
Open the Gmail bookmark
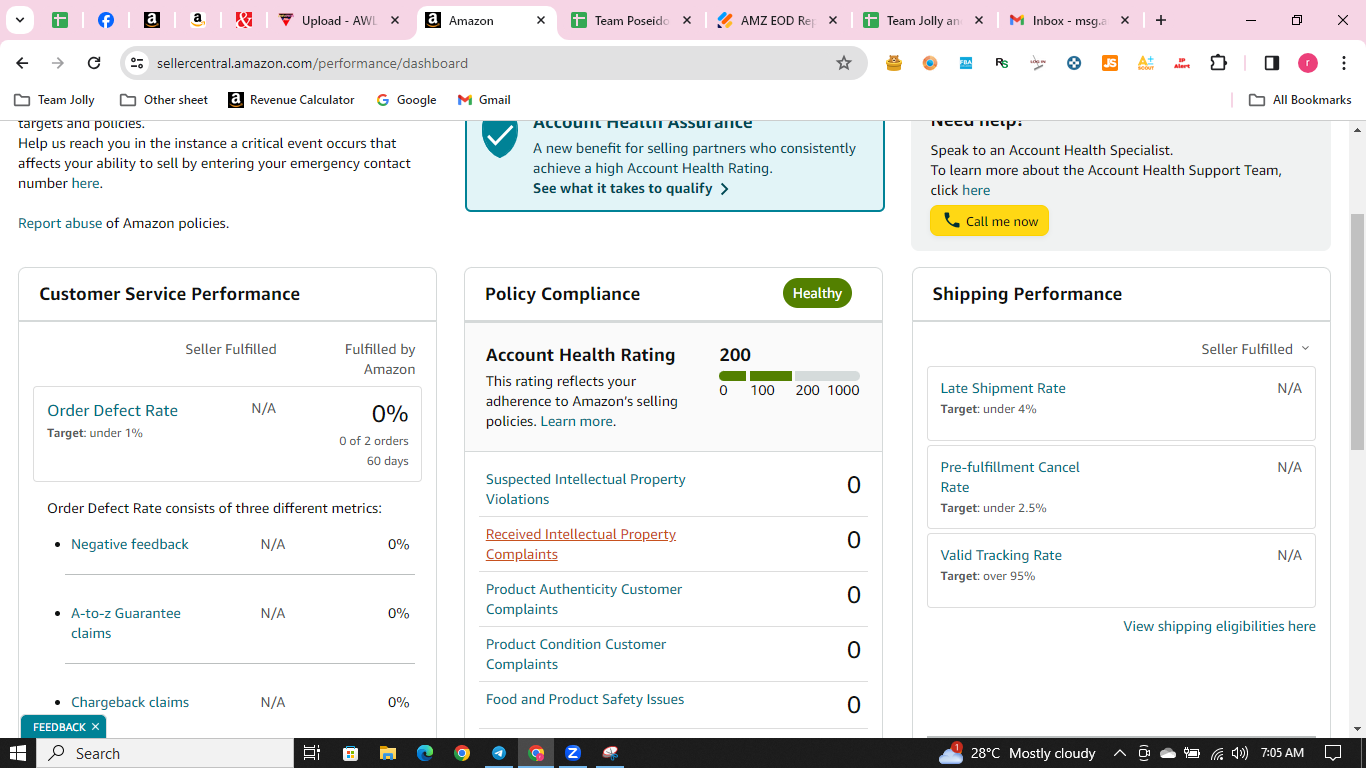484,100
